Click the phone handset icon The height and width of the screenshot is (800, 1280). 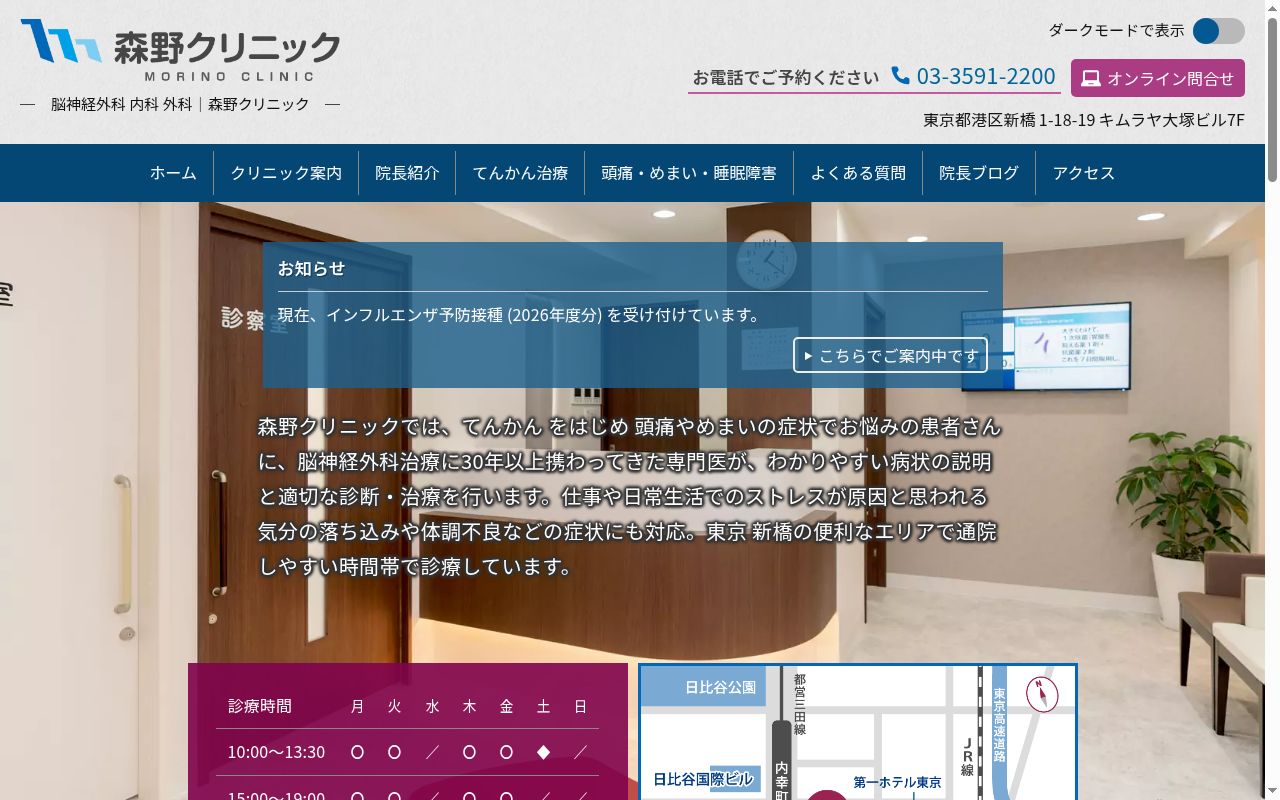tap(900, 75)
